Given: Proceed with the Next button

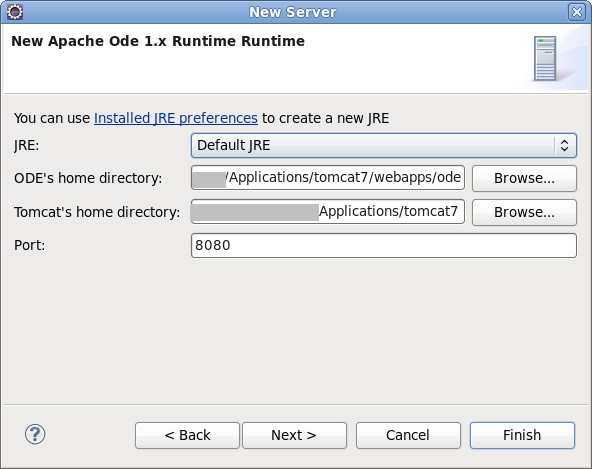Looking at the screenshot, I should (x=294, y=435).
